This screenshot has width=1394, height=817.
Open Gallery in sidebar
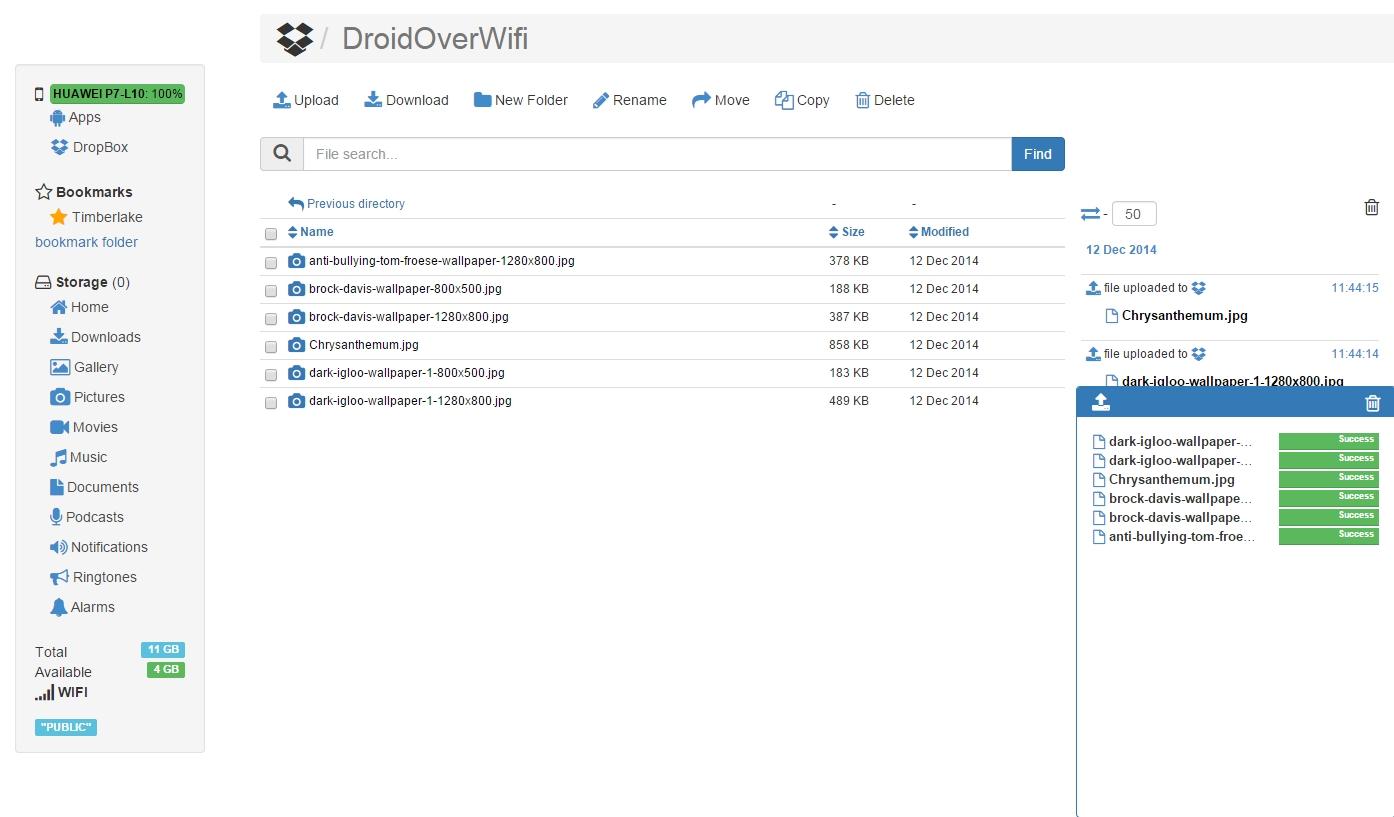click(x=84, y=367)
